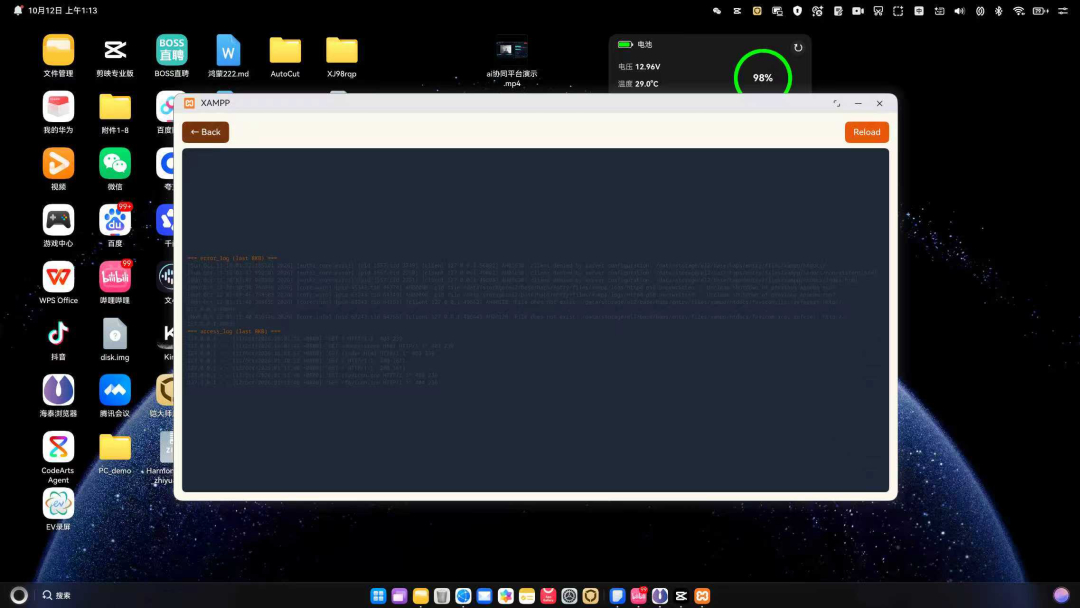Open the app grid launcher in the dock

click(x=378, y=596)
